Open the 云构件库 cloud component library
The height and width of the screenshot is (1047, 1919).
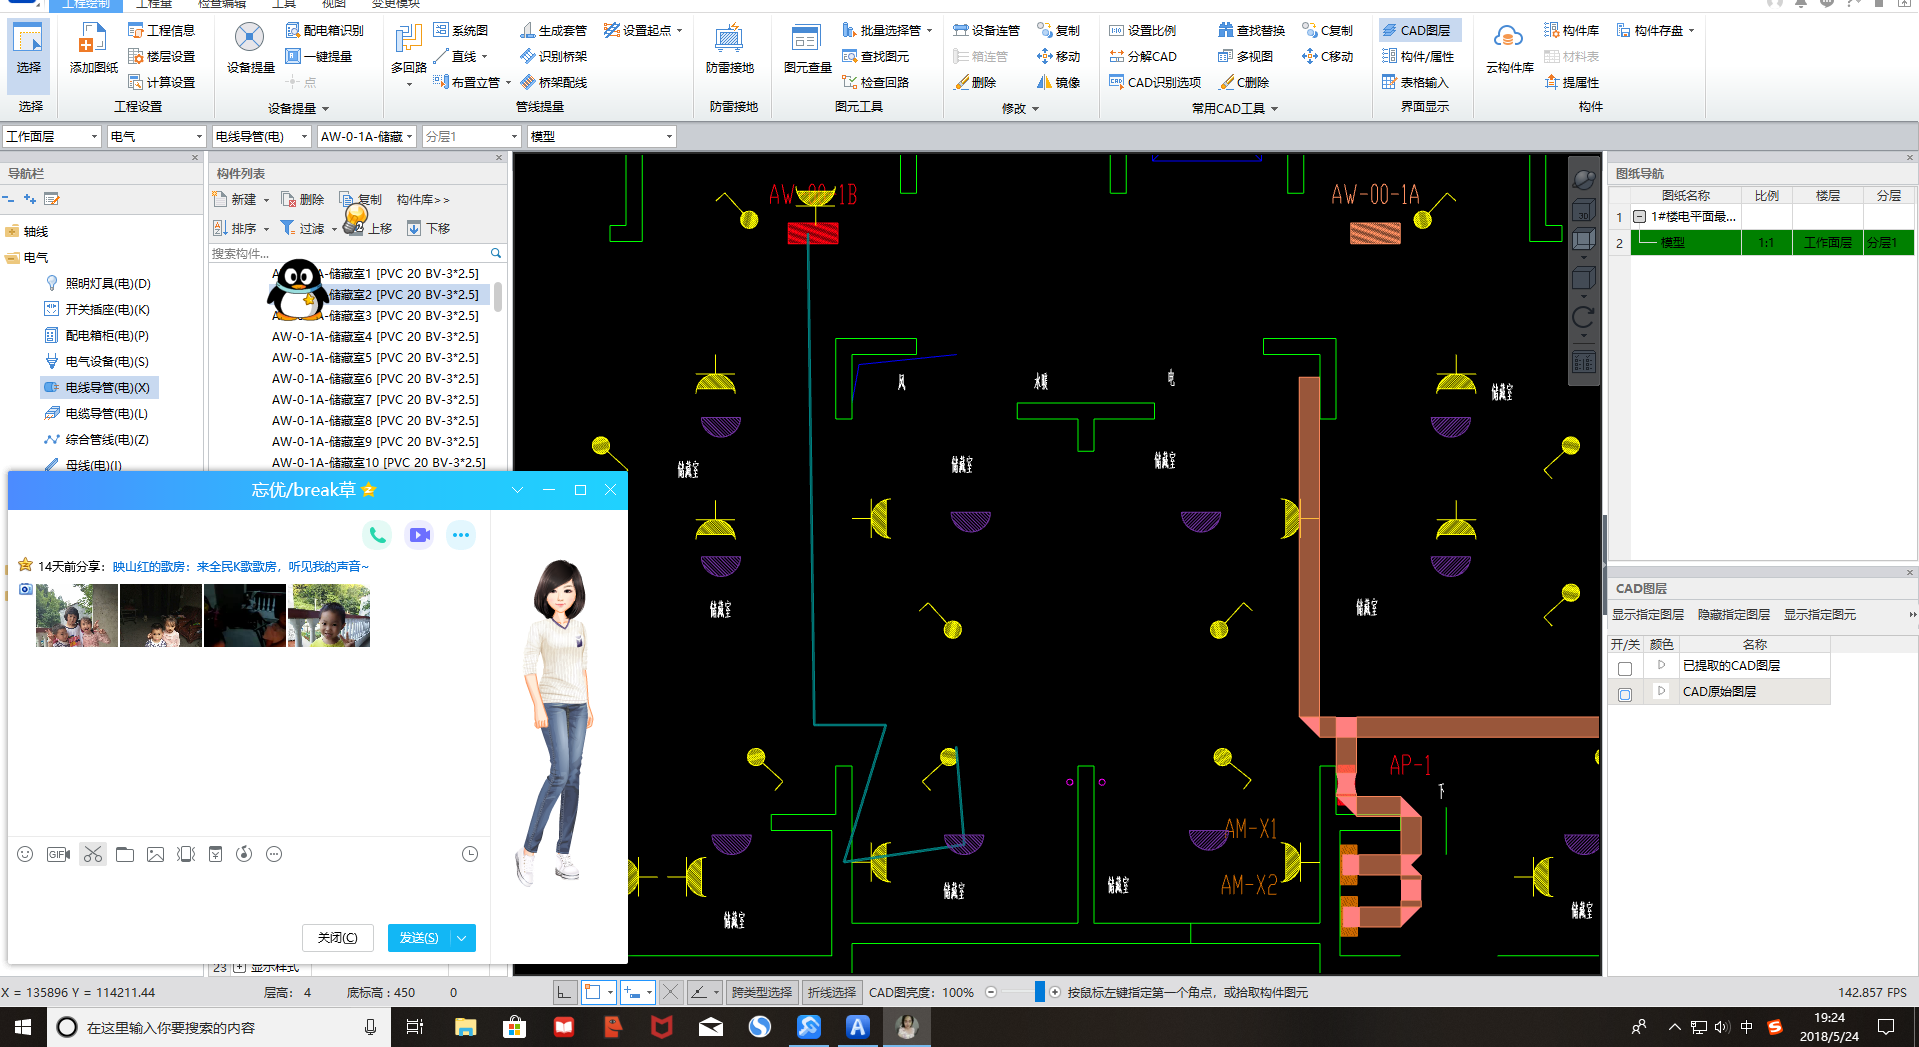[x=1509, y=49]
